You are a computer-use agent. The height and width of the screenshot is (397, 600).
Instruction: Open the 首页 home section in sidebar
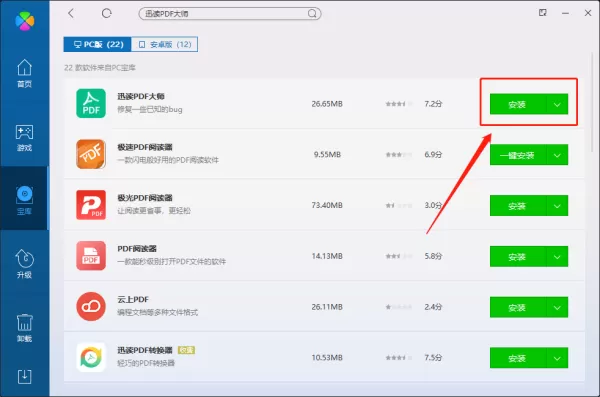tap(24, 73)
